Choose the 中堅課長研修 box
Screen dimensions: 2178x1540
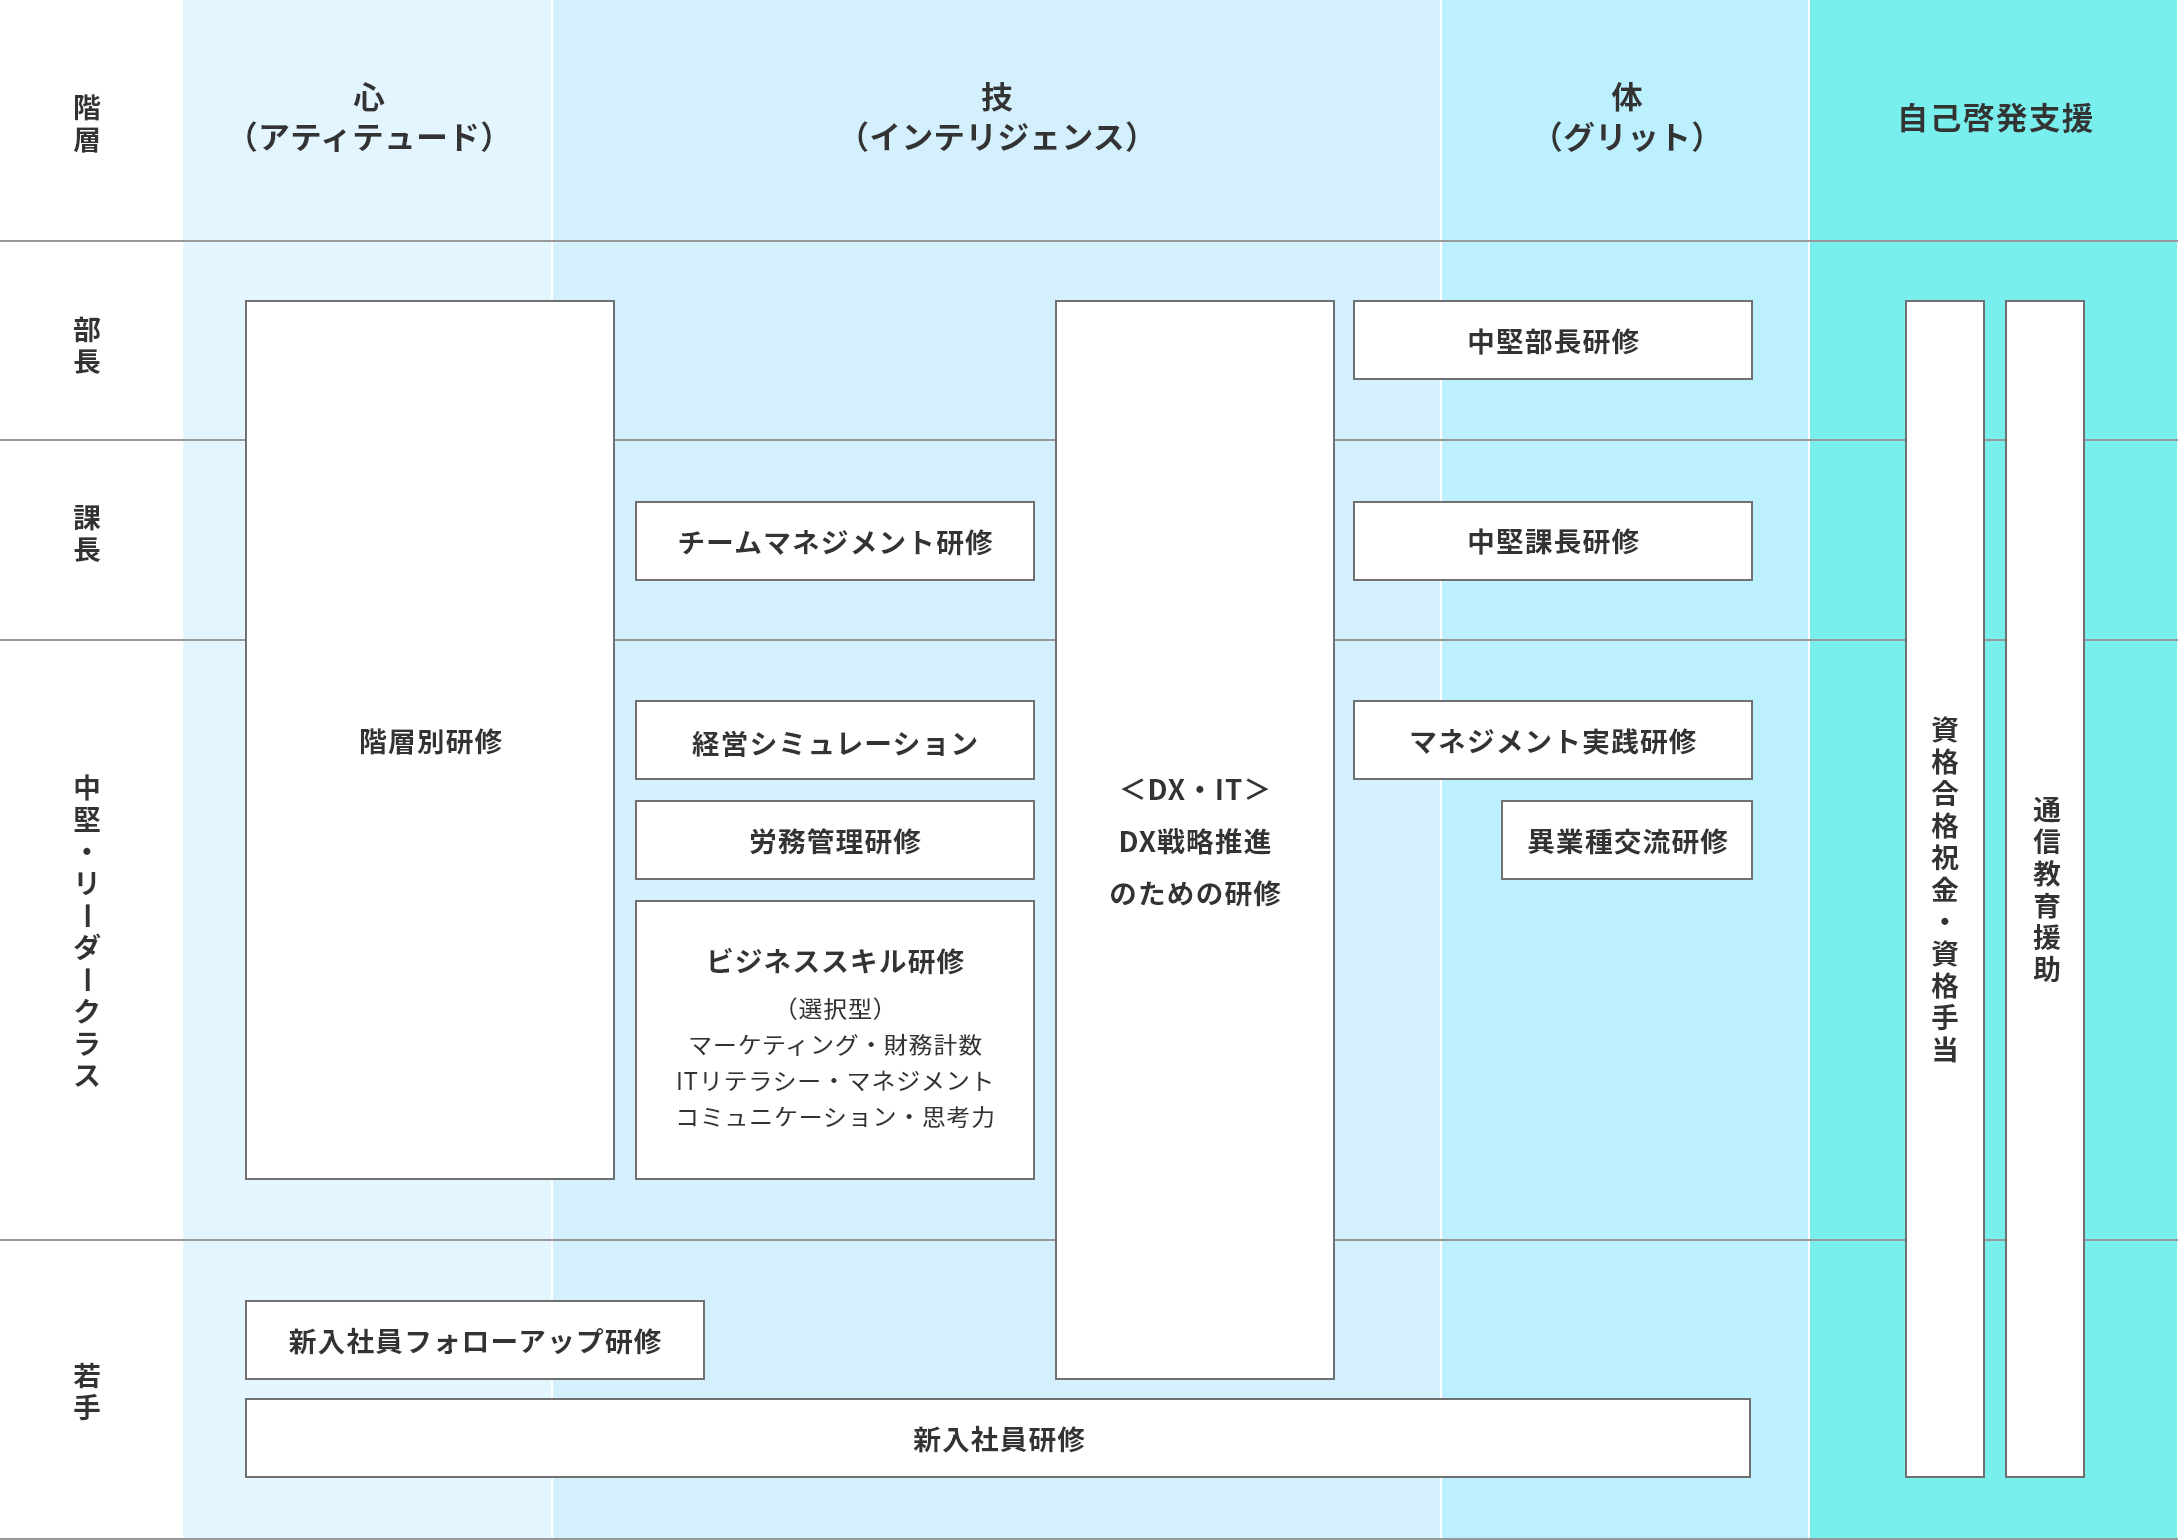[1553, 541]
